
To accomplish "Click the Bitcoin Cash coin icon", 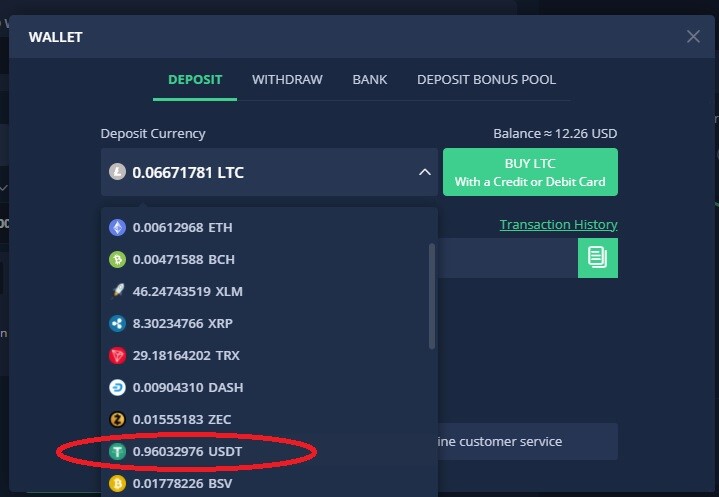I will click(117, 260).
